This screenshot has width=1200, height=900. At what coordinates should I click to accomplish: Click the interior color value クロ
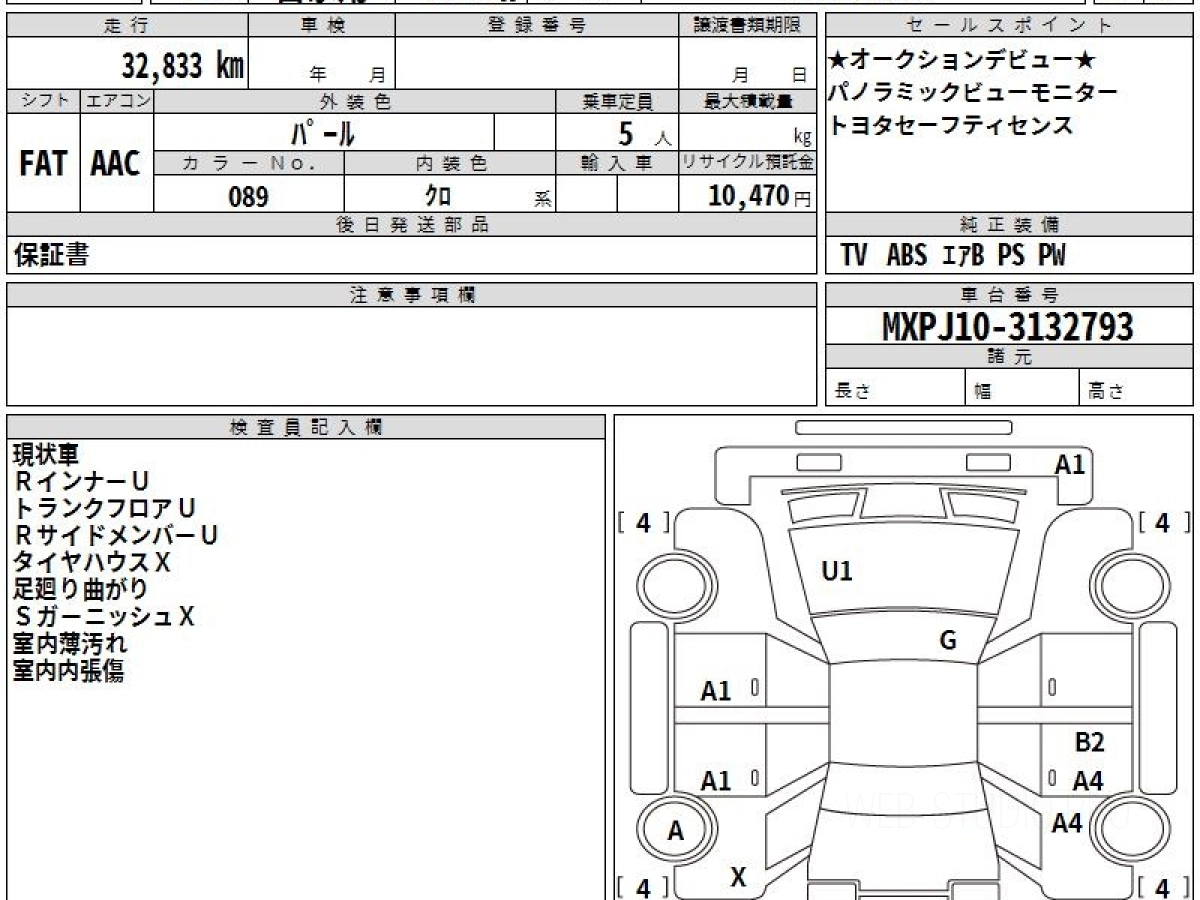(438, 196)
